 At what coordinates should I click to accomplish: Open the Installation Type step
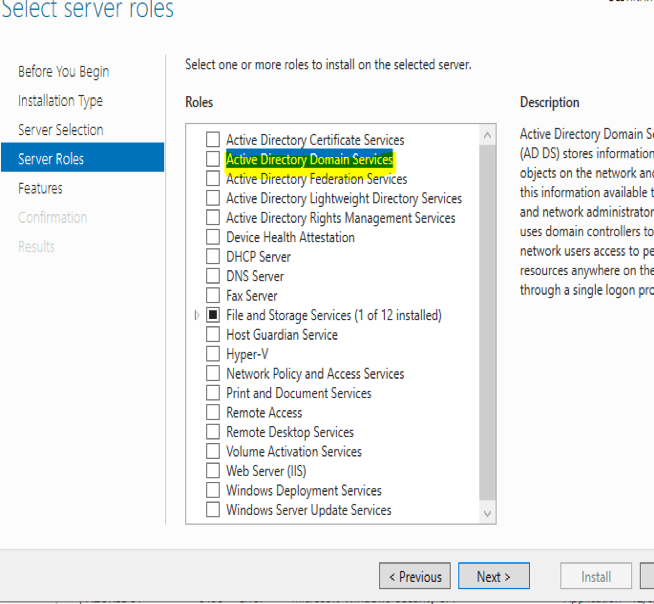pyautogui.click(x=60, y=100)
